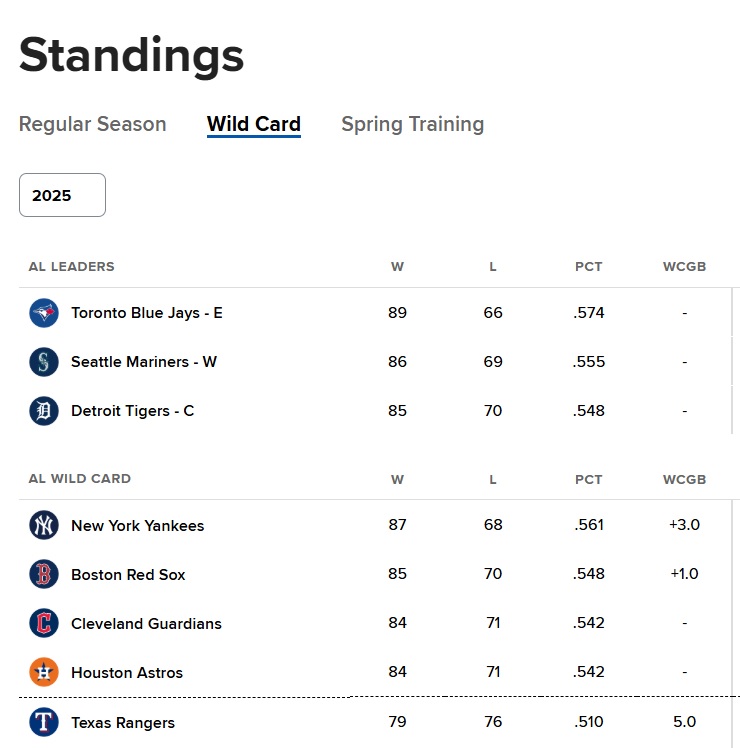Click the Cleveland Guardians logo icon
This screenshot has width=740, height=748.
44,623
